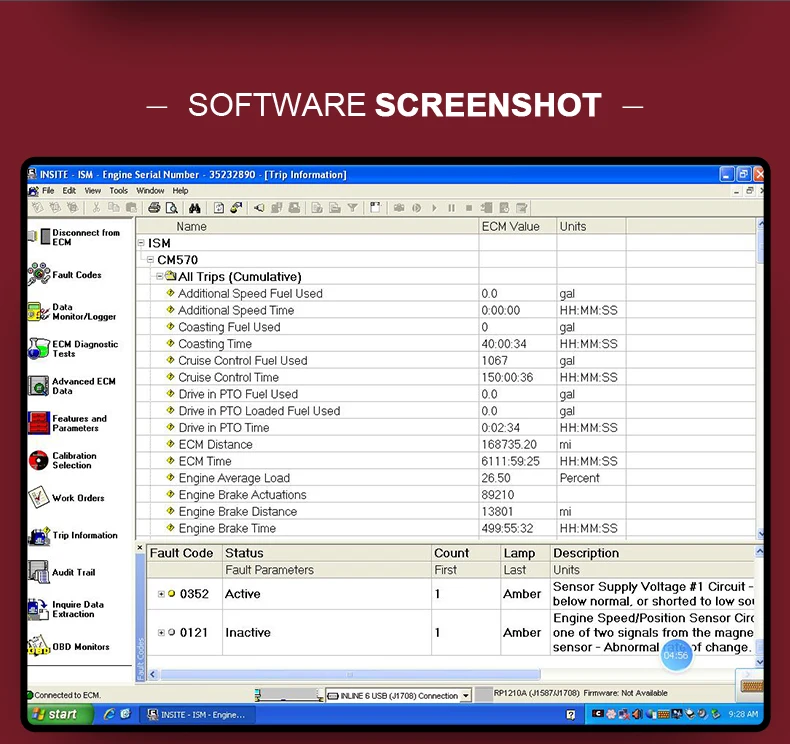The height and width of the screenshot is (744, 790).
Task: Click the Play toolbar button
Action: tap(434, 208)
